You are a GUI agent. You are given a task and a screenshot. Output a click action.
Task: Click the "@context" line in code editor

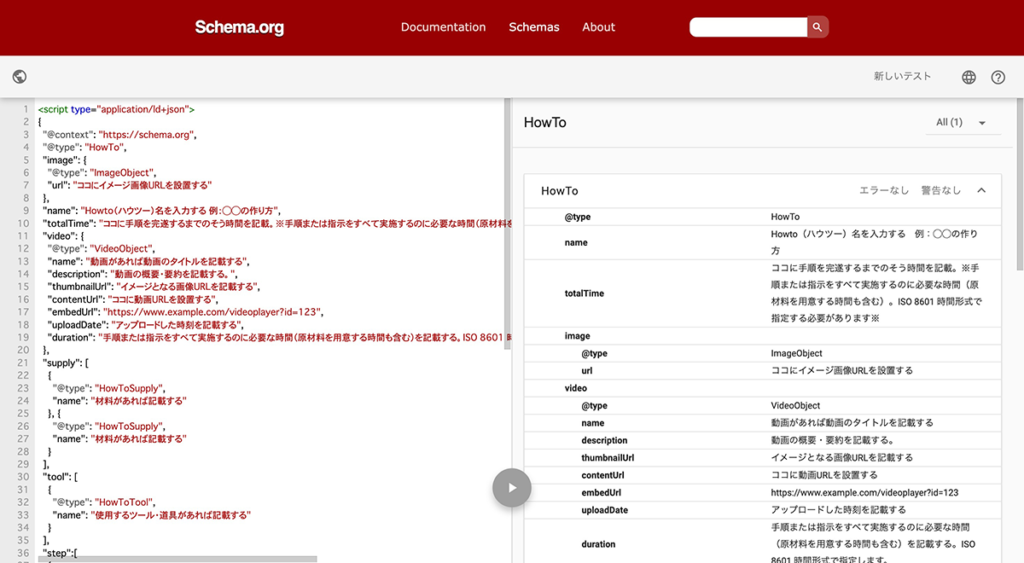coord(120,135)
